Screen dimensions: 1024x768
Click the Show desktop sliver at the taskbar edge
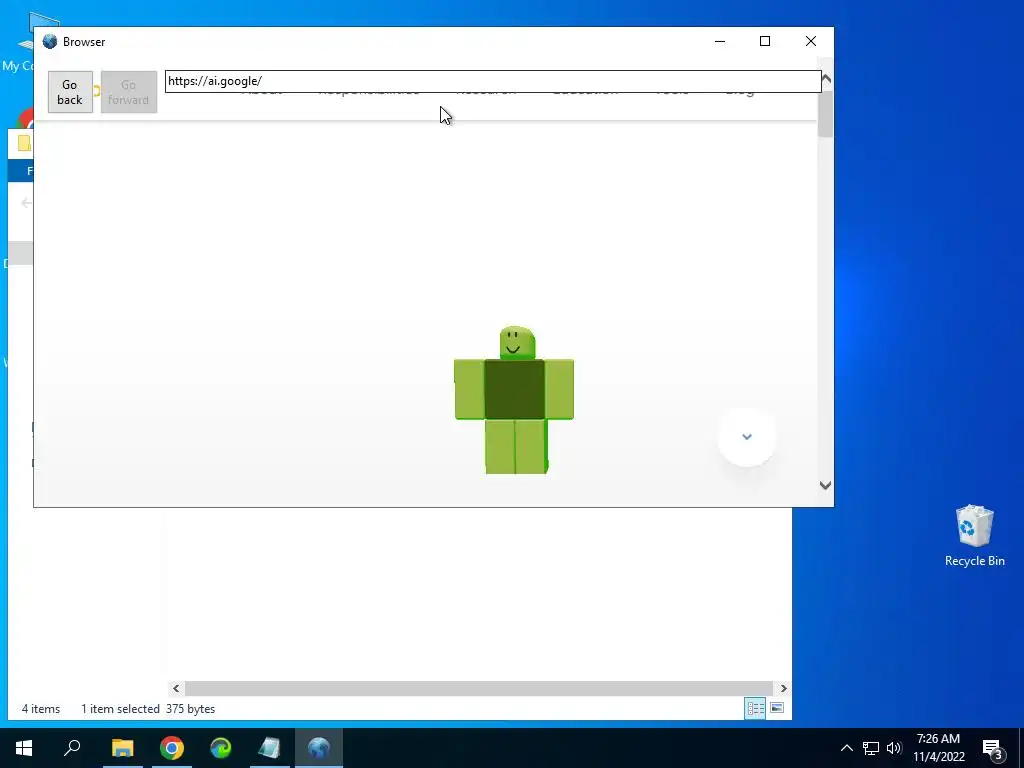click(1021, 748)
